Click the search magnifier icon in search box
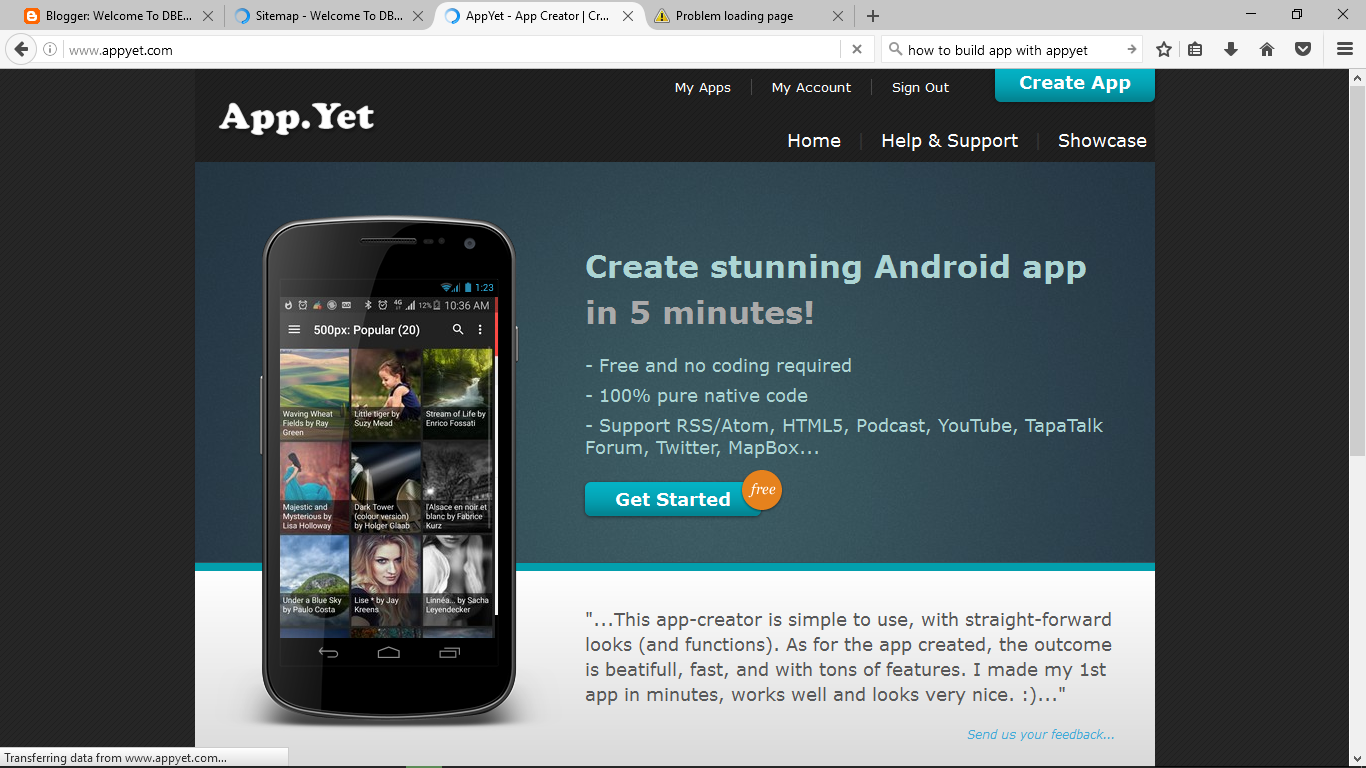1366x768 pixels. click(x=894, y=49)
